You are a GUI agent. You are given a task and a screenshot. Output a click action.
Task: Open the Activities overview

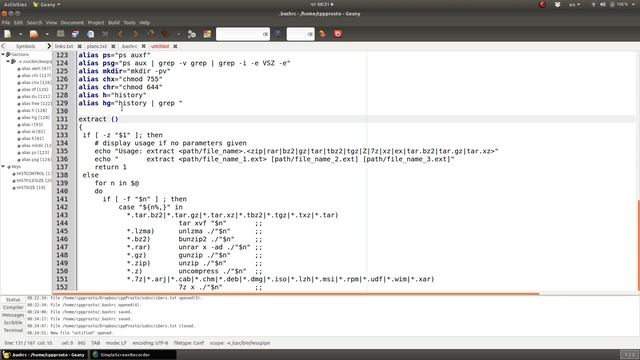[x=15, y=4]
